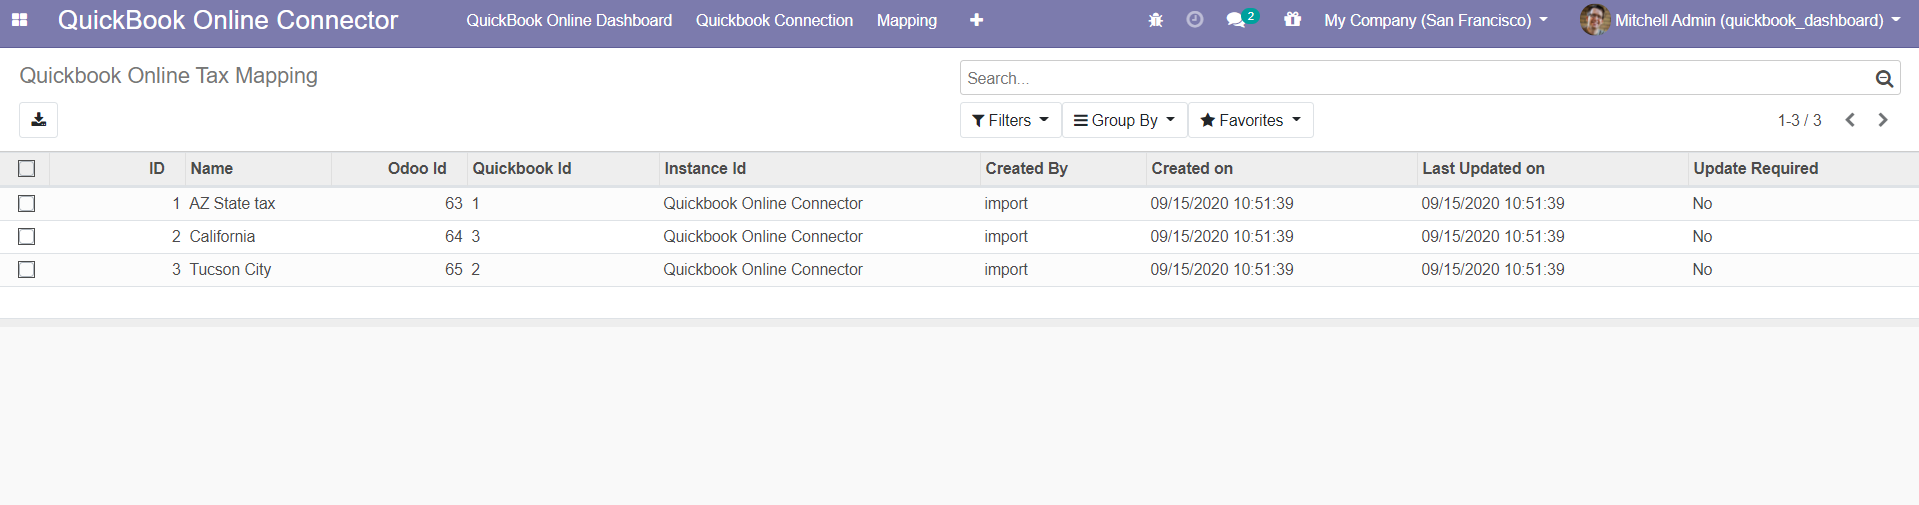Click Odoo Id value 64
This screenshot has height=505, width=1919.
454,237
